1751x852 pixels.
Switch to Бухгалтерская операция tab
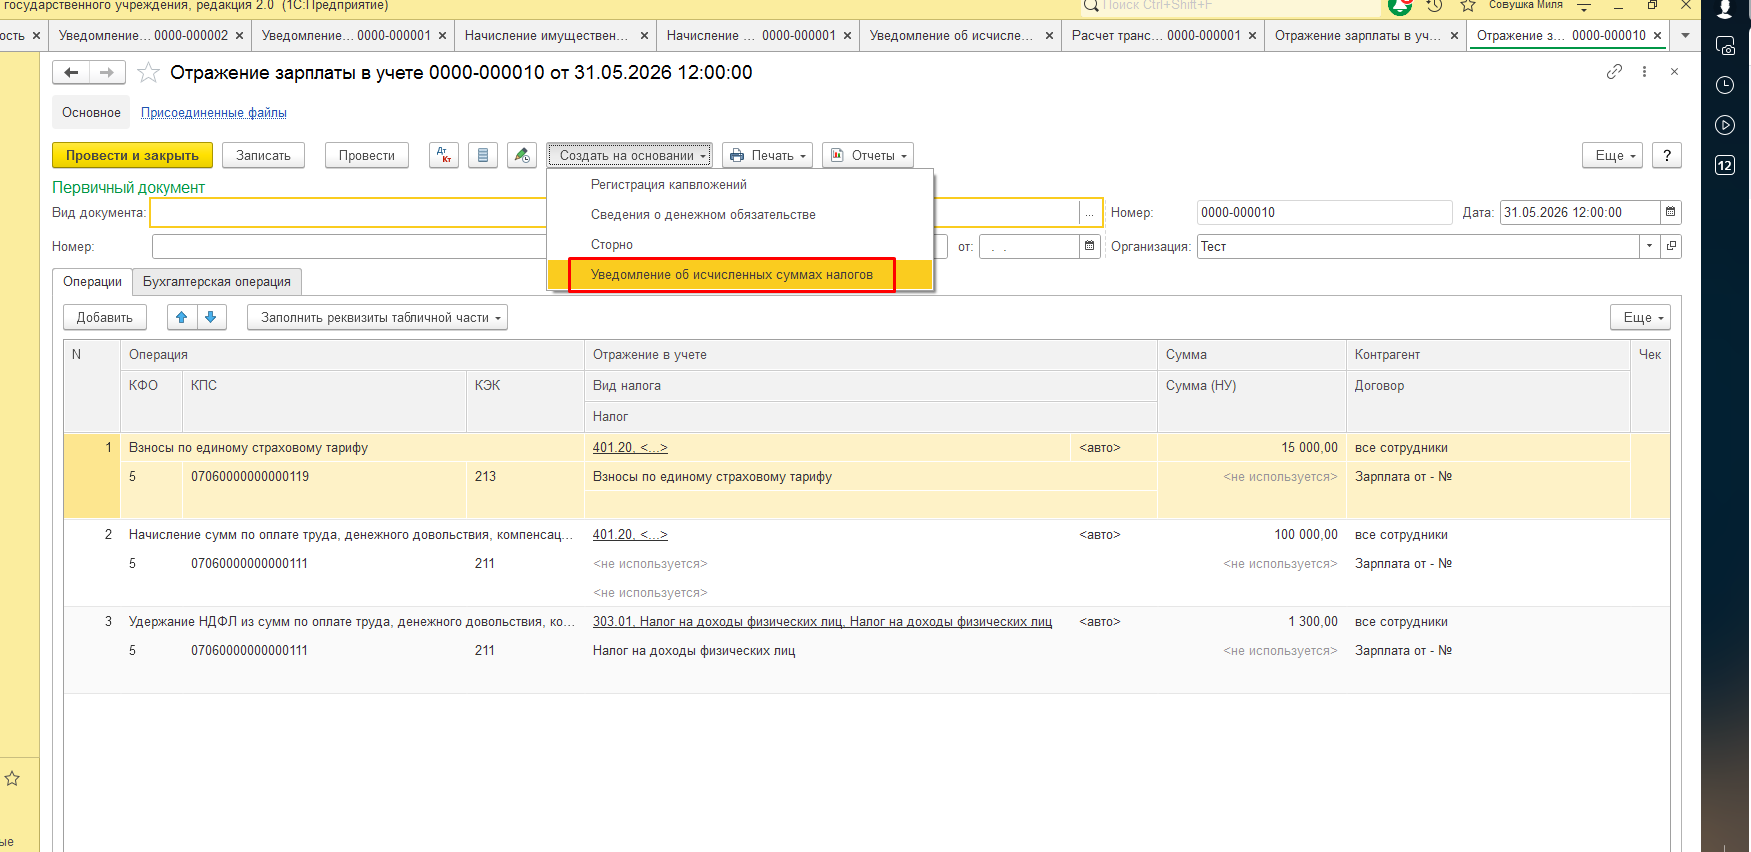pyautogui.click(x=217, y=281)
